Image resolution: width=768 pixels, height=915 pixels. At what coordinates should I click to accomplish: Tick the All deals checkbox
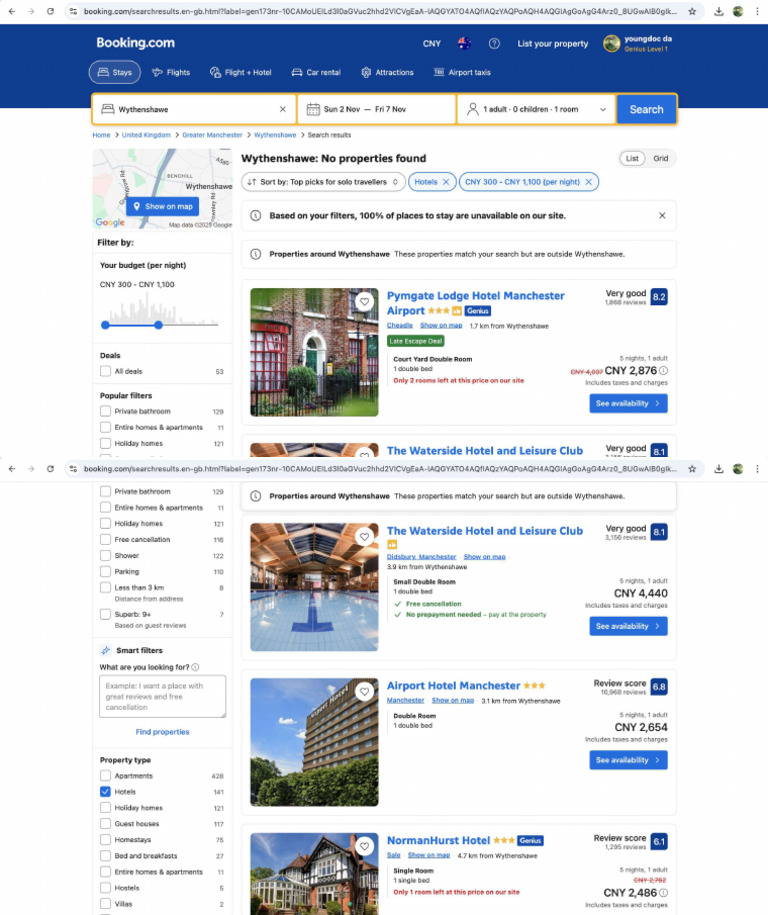coord(105,371)
